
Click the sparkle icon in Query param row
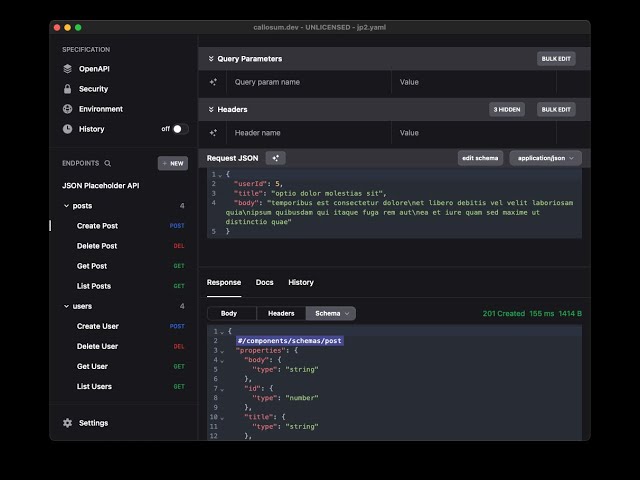pos(213,82)
